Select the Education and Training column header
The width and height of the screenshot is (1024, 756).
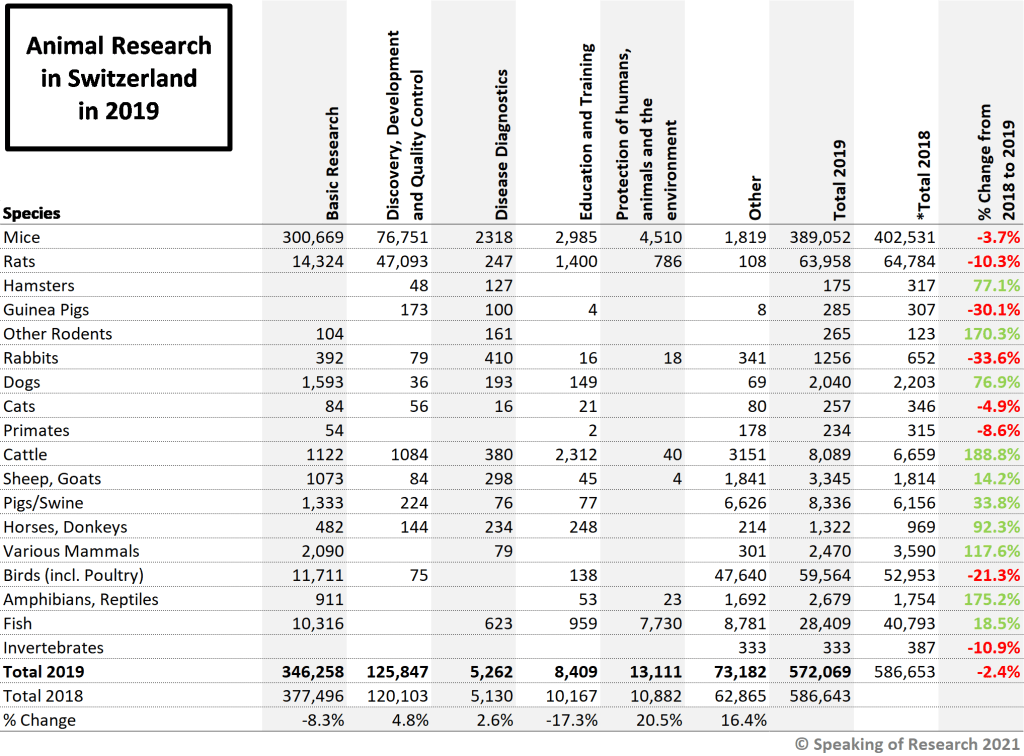point(587,132)
